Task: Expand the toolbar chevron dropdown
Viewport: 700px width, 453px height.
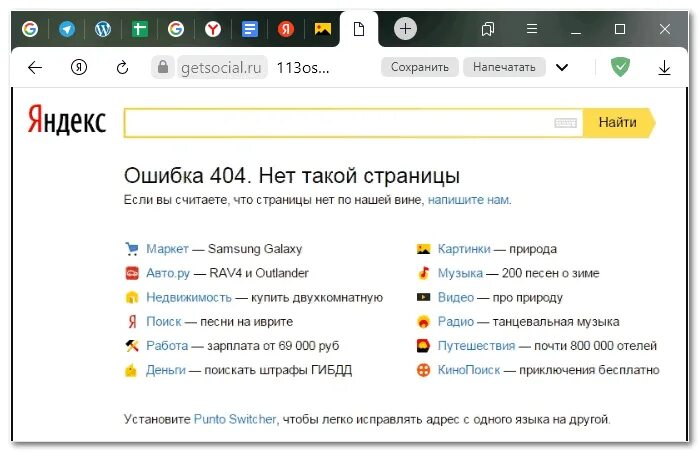Action: point(562,67)
